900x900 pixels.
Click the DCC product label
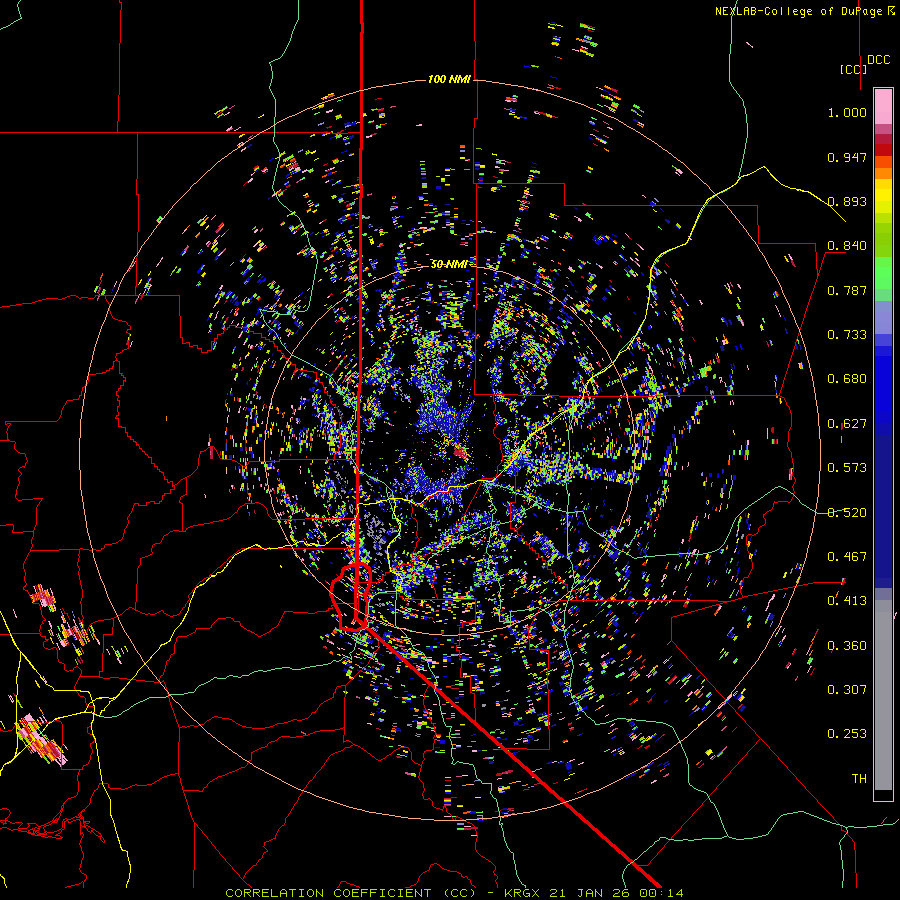879,60
